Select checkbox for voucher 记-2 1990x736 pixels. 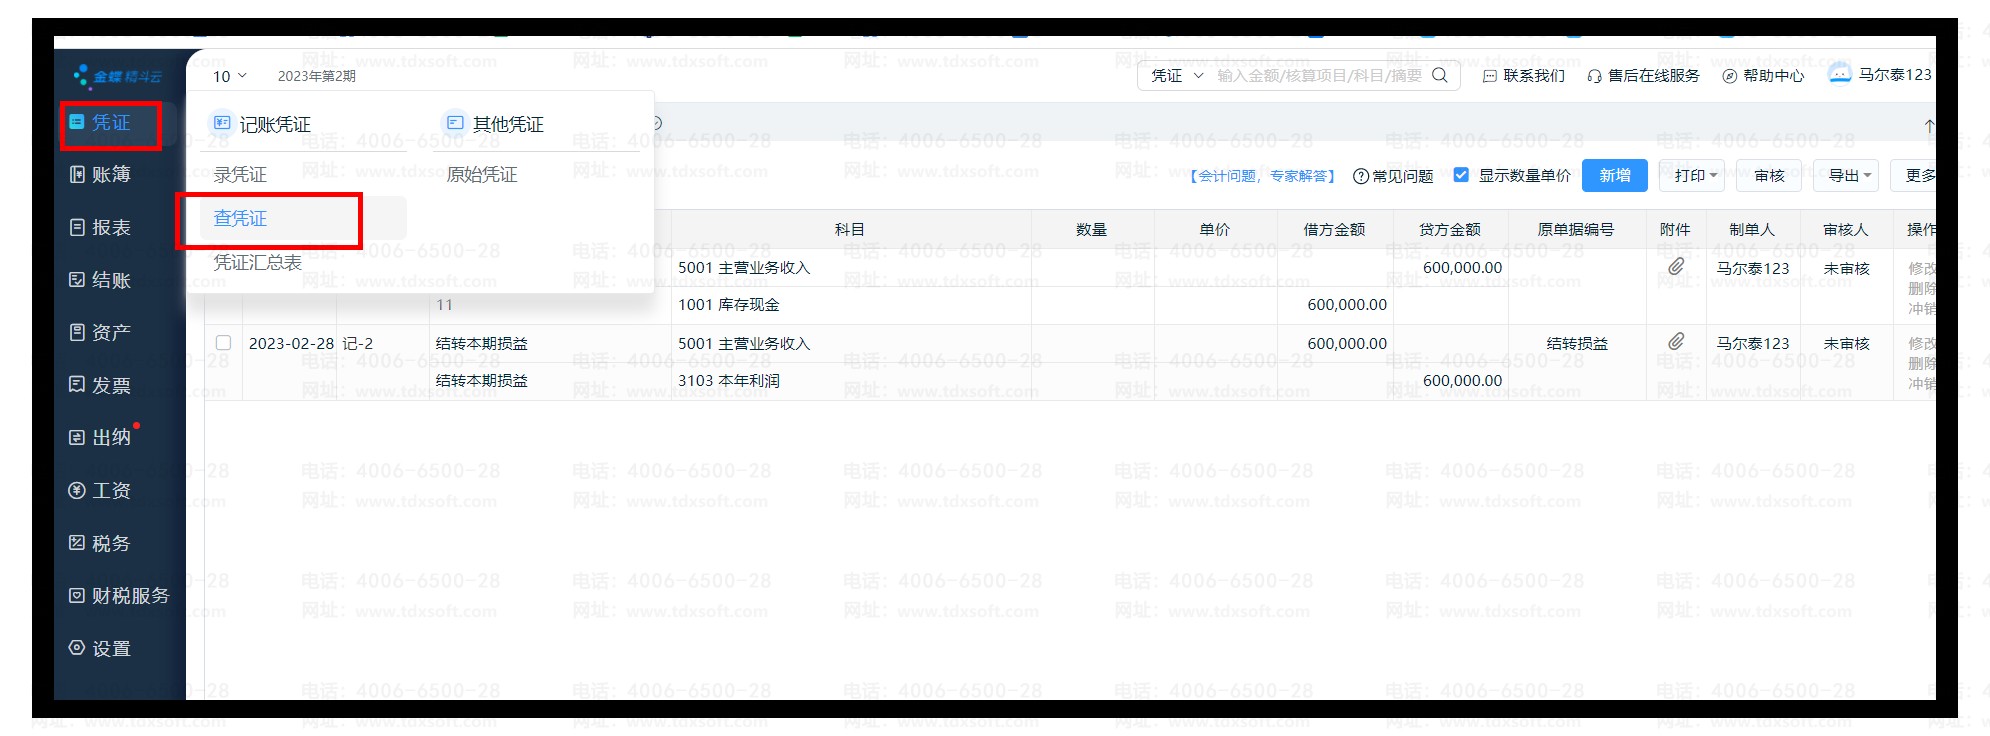(223, 343)
